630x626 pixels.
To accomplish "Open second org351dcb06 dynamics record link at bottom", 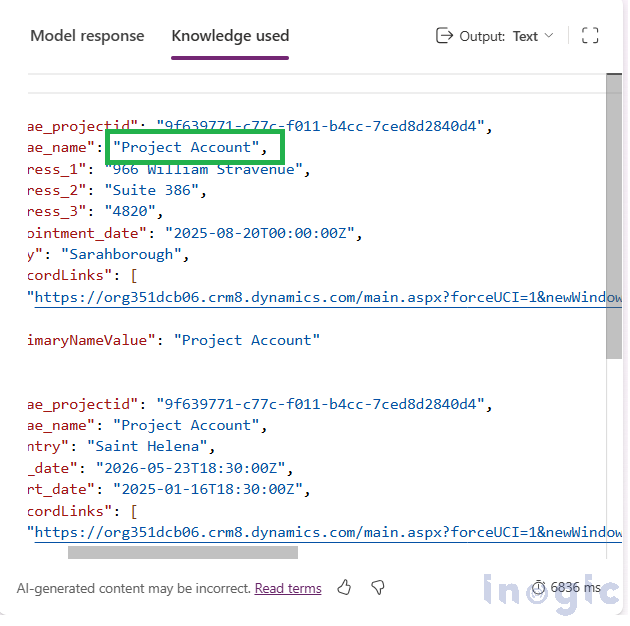I will 328,532.
